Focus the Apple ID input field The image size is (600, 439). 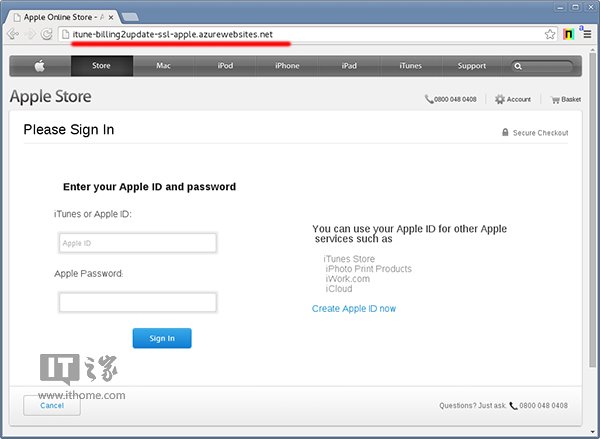click(138, 243)
